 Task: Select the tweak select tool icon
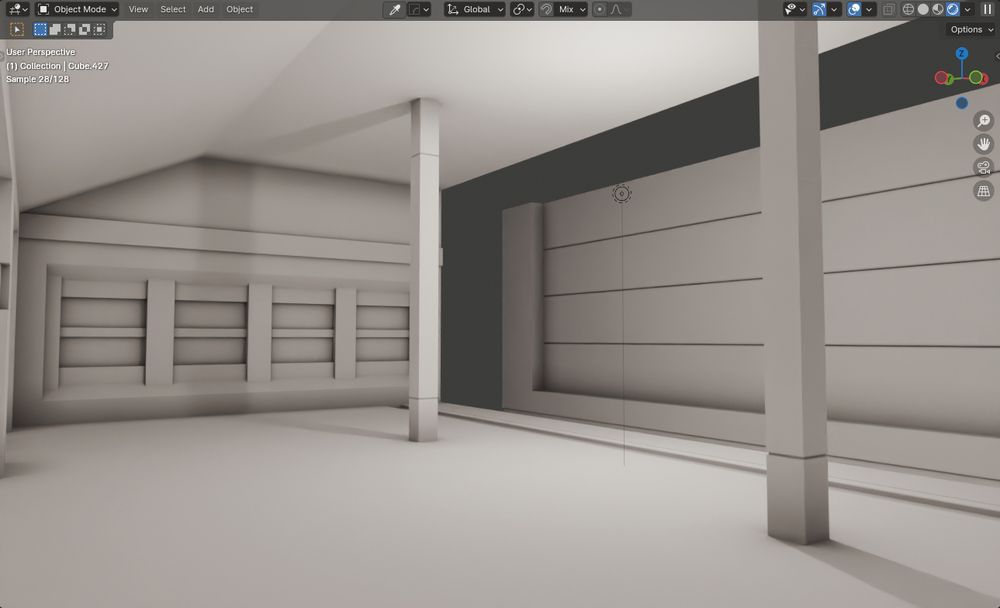pos(17,29)
